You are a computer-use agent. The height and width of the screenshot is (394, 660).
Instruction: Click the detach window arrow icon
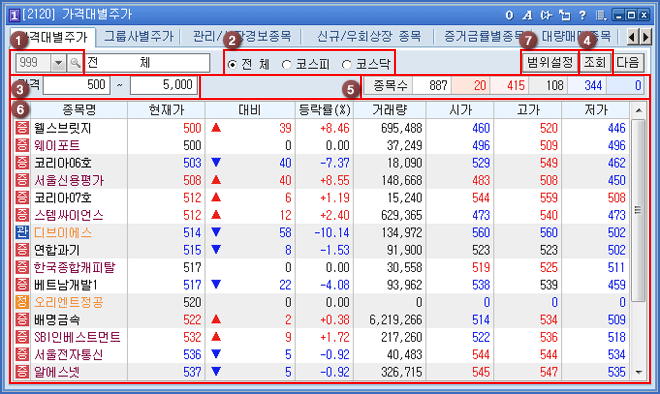click(x=564, y=16)
